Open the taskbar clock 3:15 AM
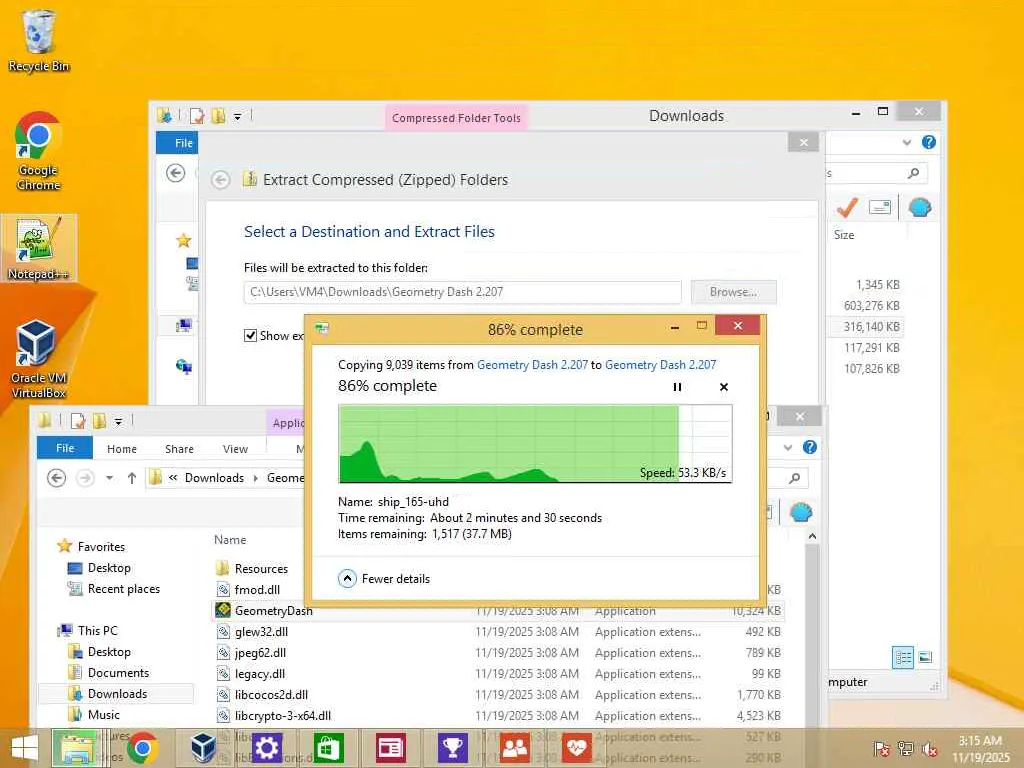This screenshot has width=1024, height=768. coord(980,749)
